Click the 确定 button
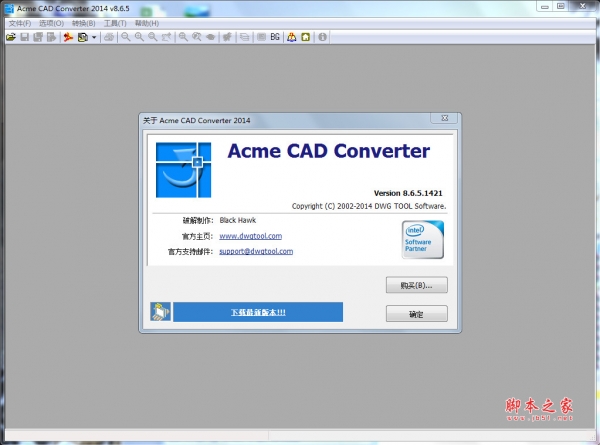The height and width of the screenshot is (445, 600). pos(416,314)
